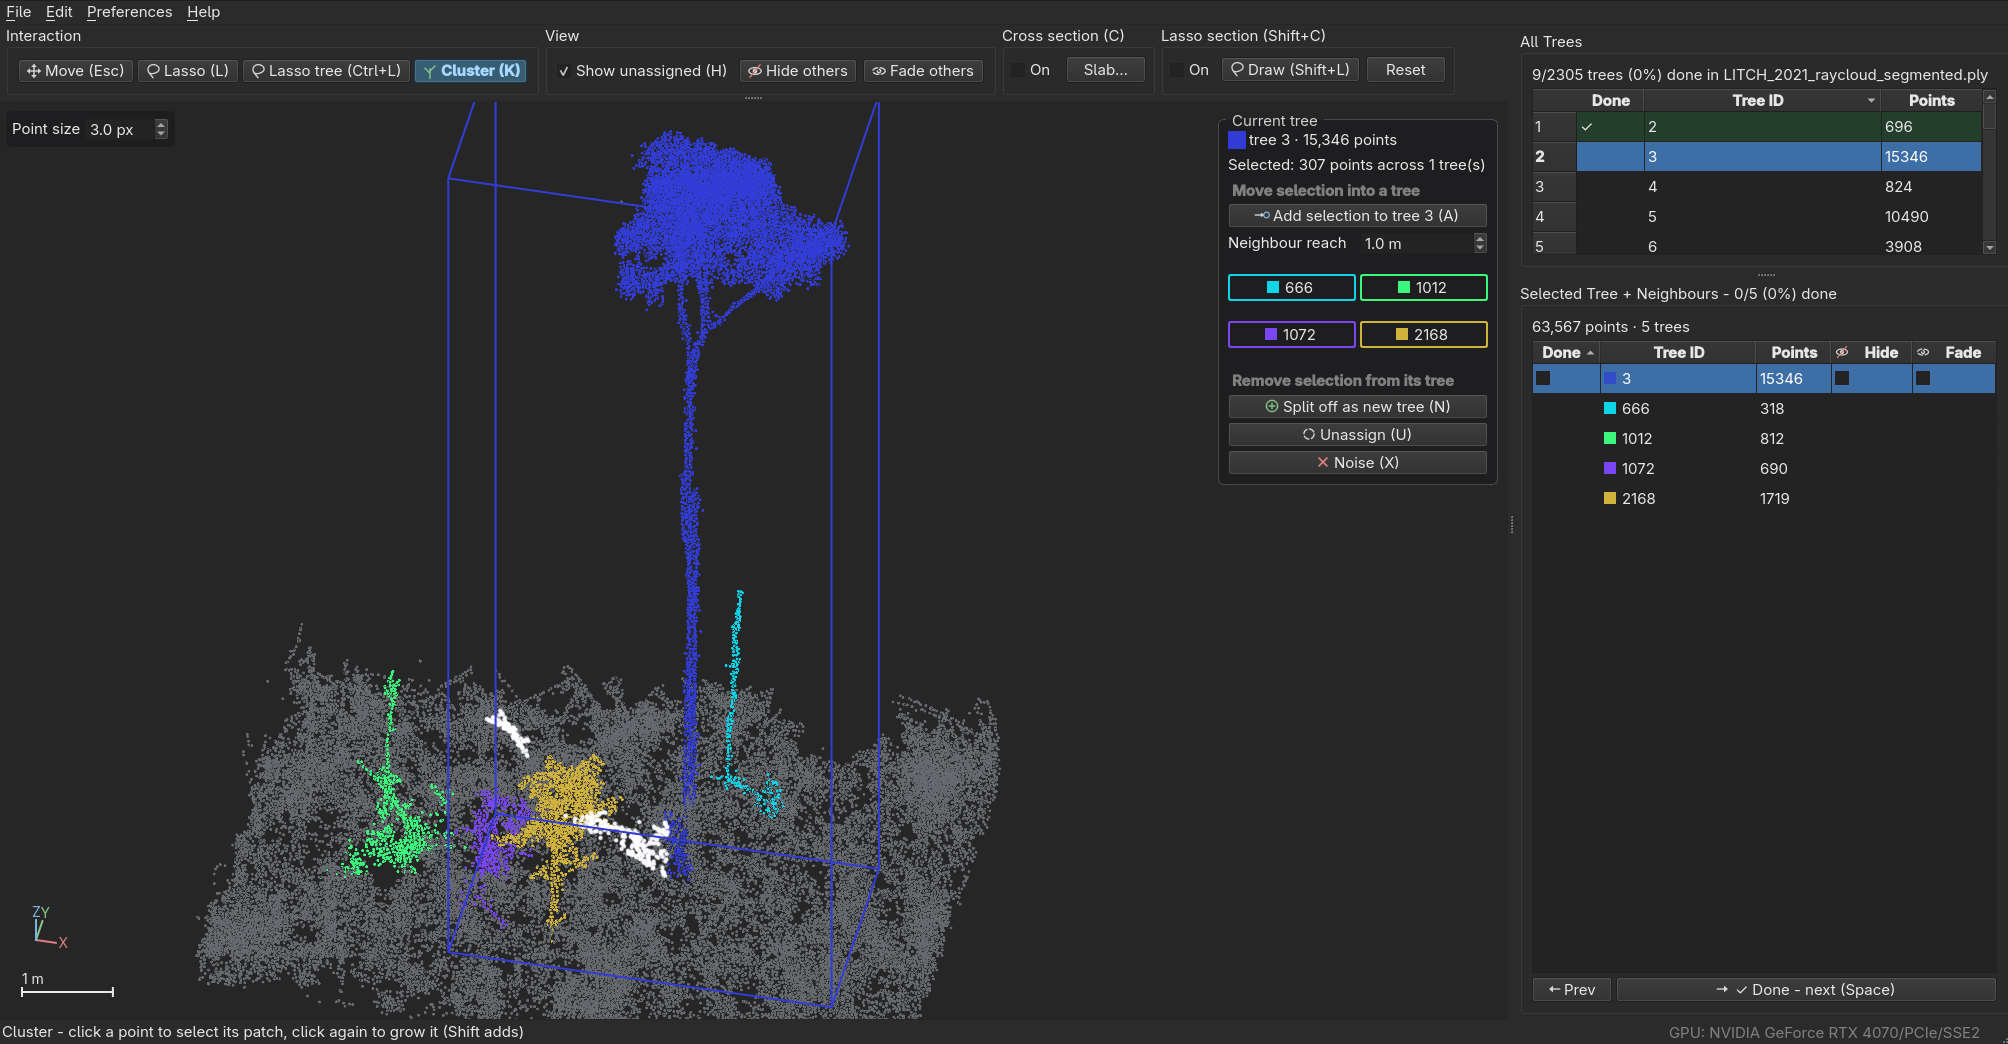Click Add selection to tree 3 (A)

[1357, 216]
